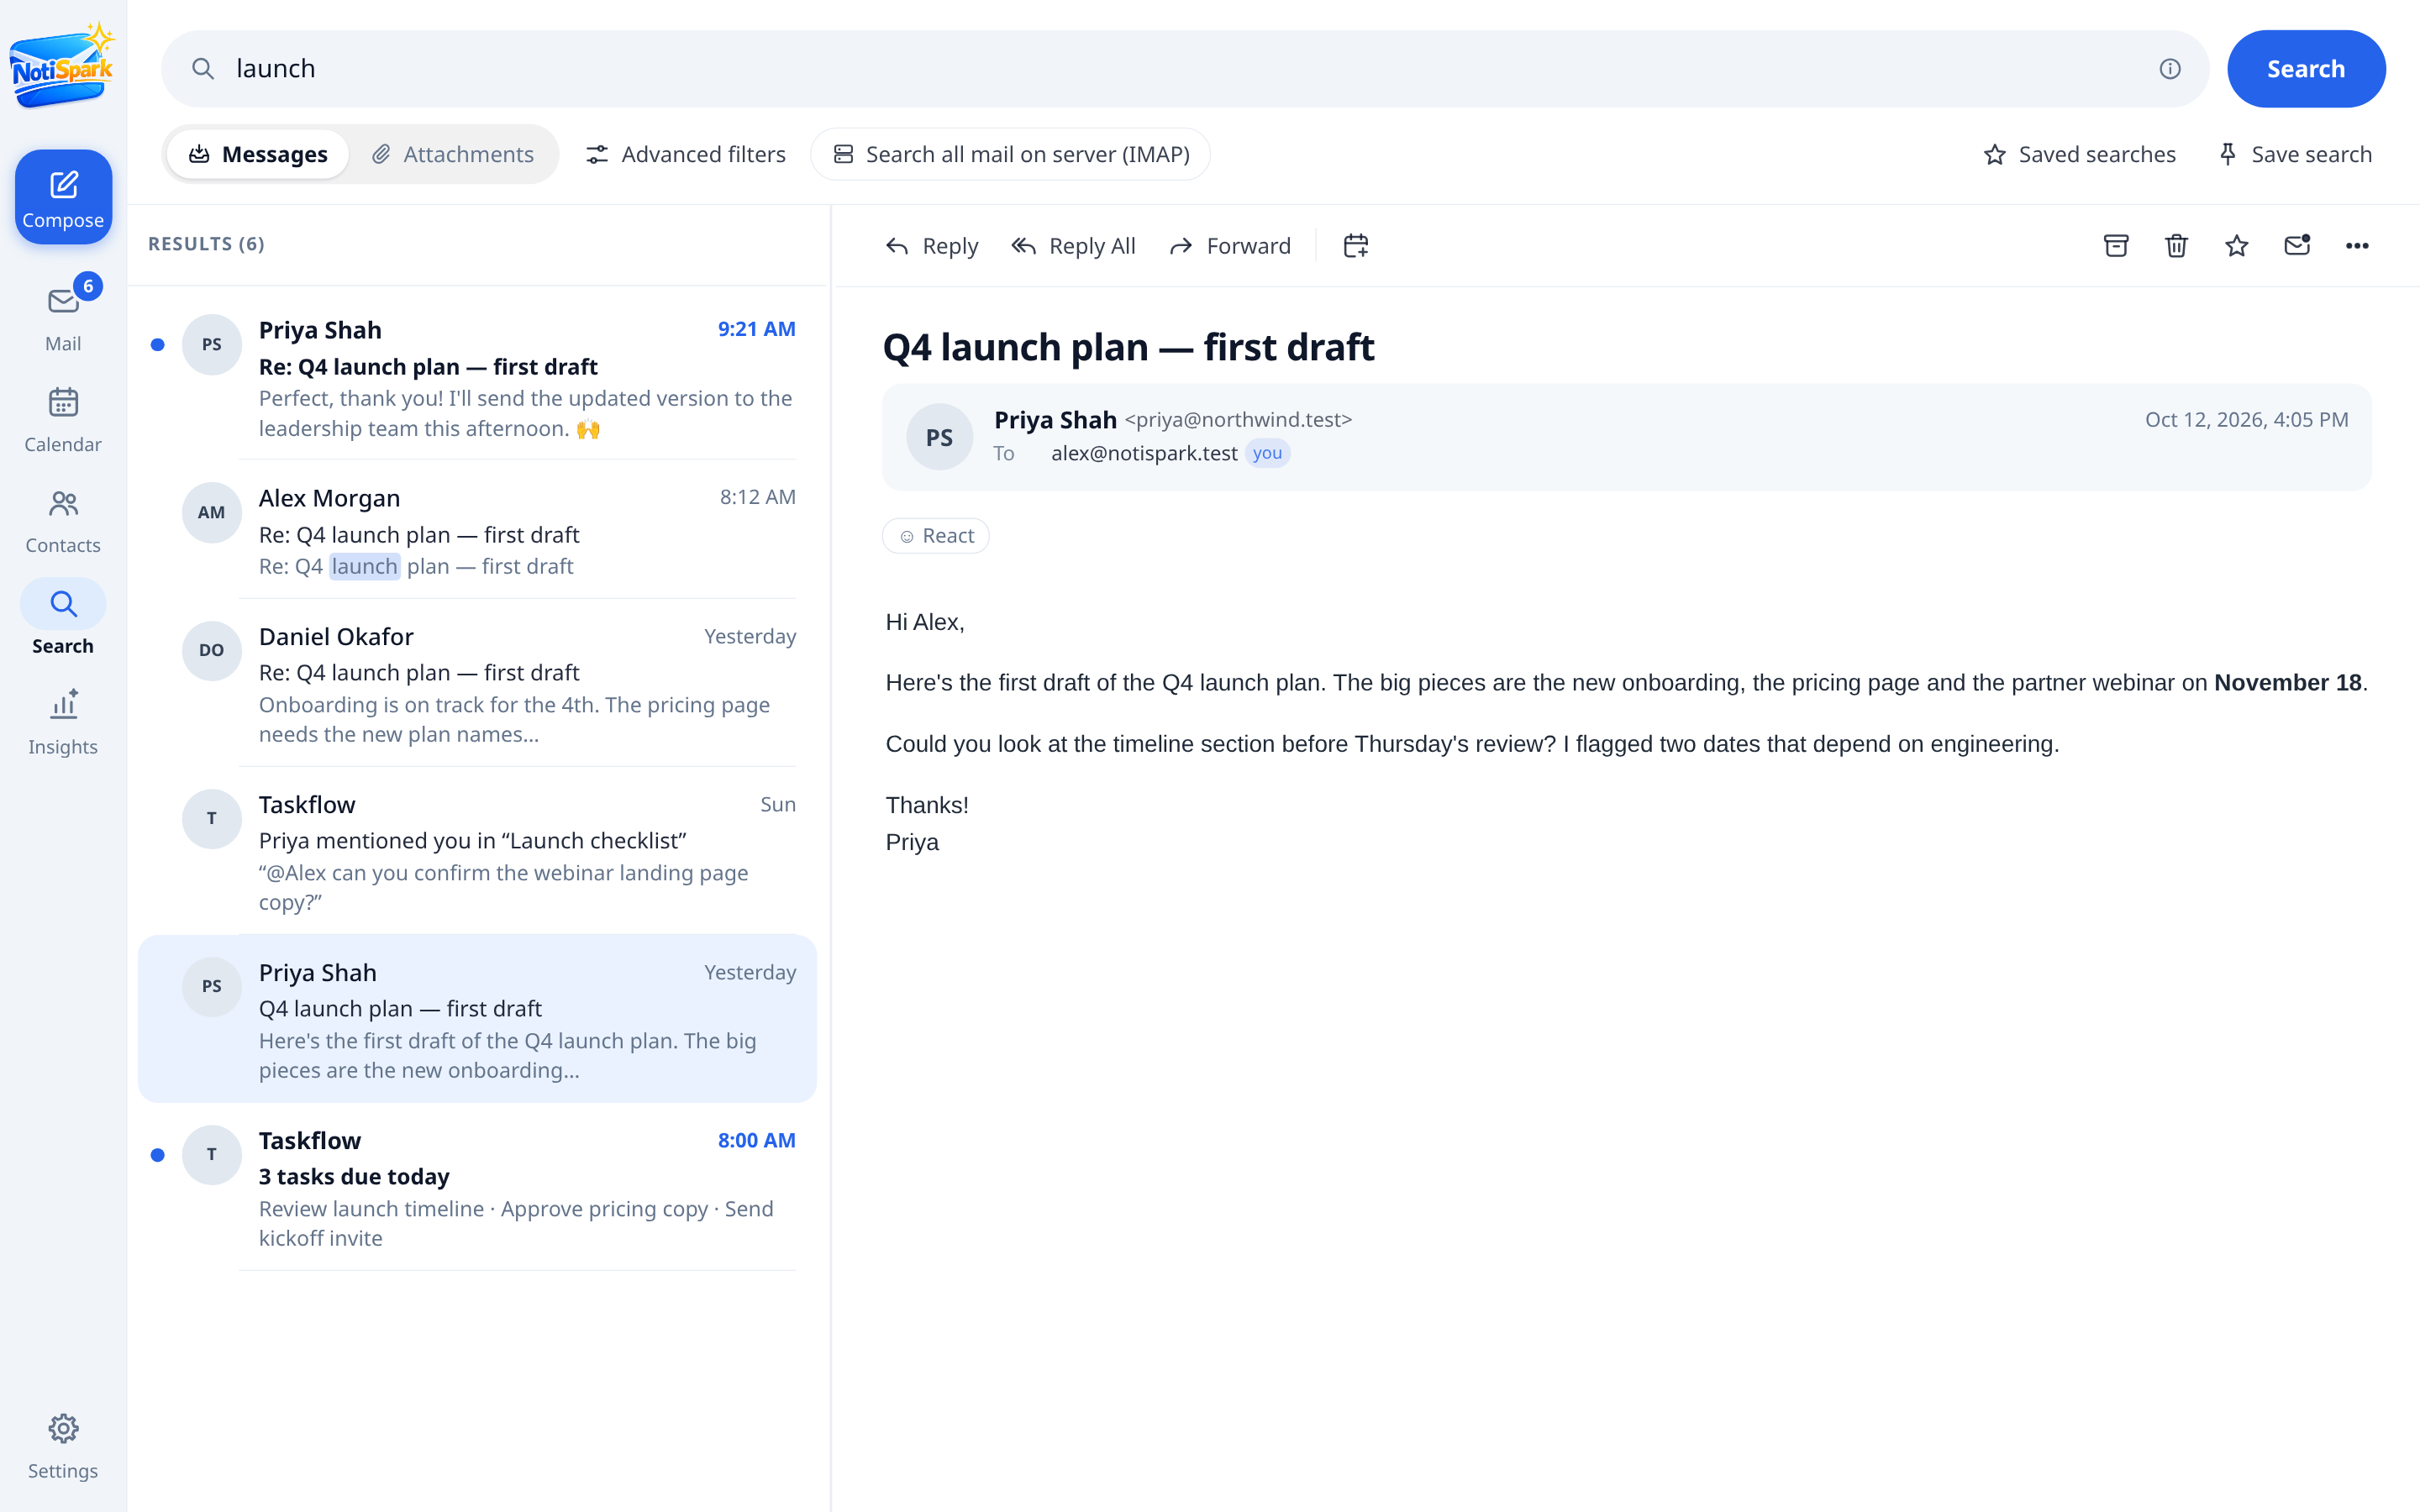Open Daniel Okafor's message
2420x1512 pixels.
(478, 684)
